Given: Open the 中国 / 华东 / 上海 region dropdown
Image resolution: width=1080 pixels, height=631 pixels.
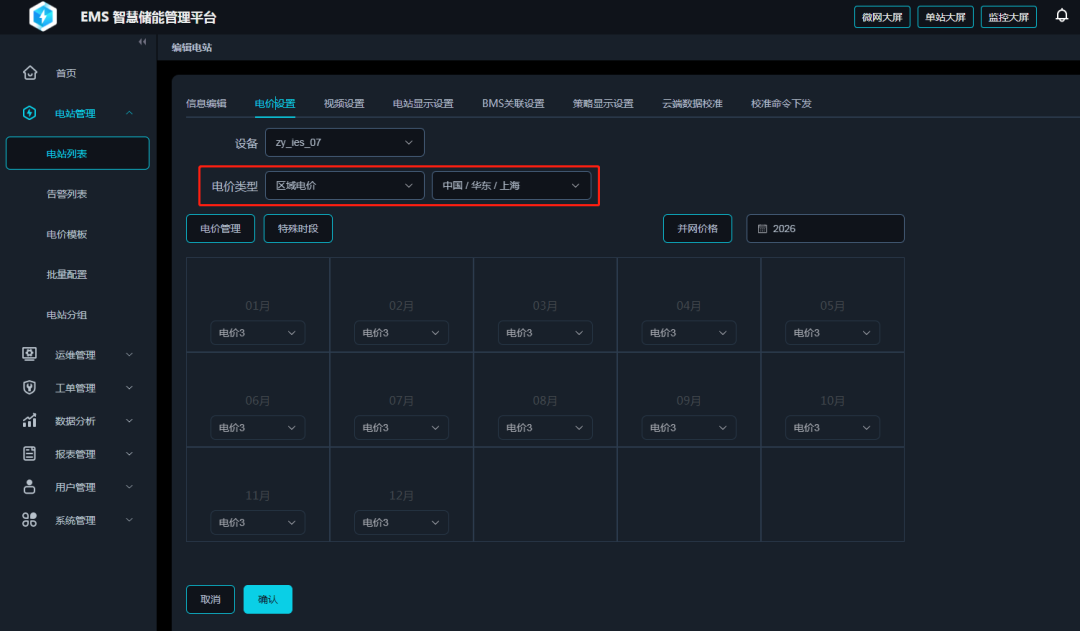Looking at the screenshot, I should click(511, 186).
